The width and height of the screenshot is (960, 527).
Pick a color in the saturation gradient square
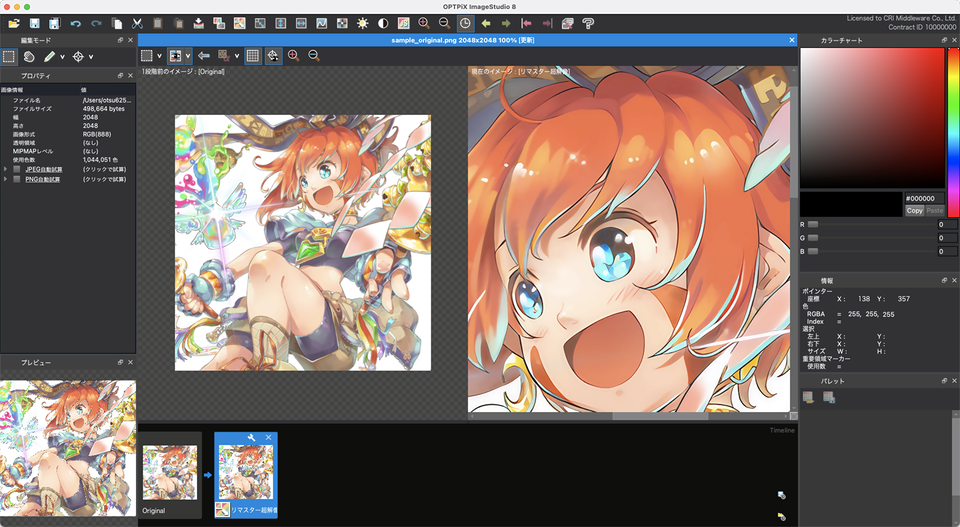[x=872, y=118]
